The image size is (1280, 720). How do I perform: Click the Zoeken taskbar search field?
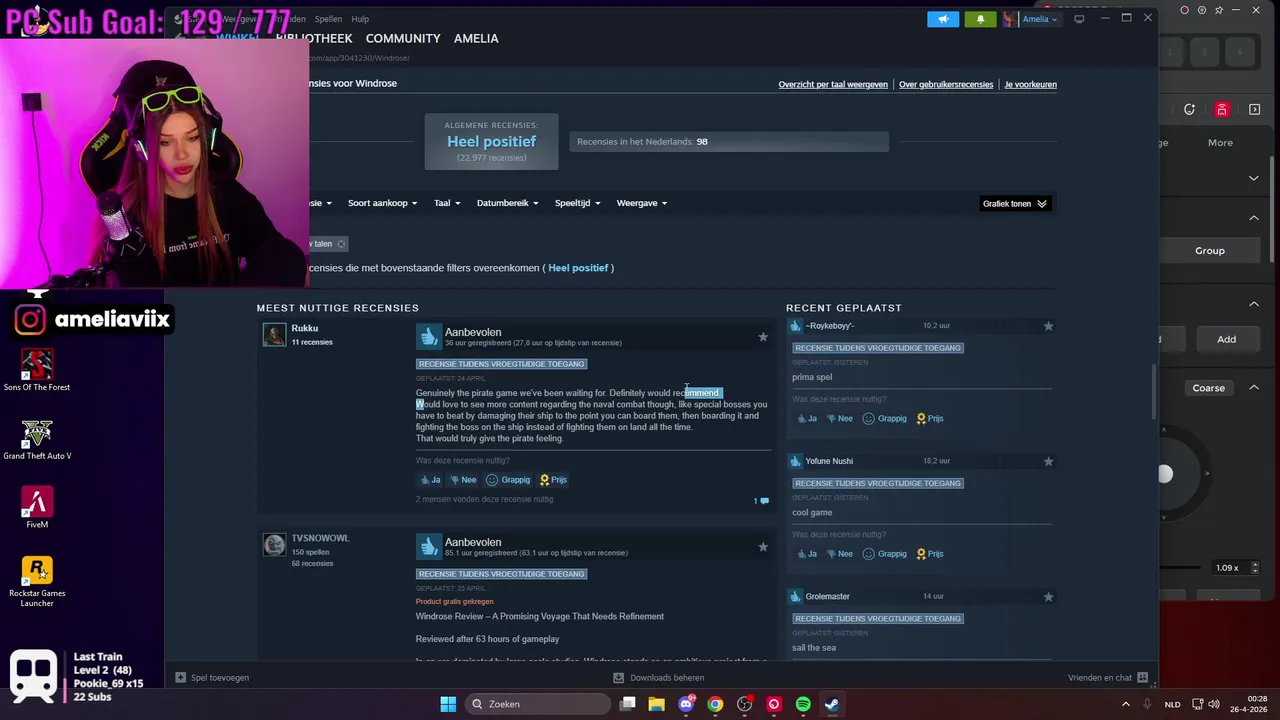539,704
